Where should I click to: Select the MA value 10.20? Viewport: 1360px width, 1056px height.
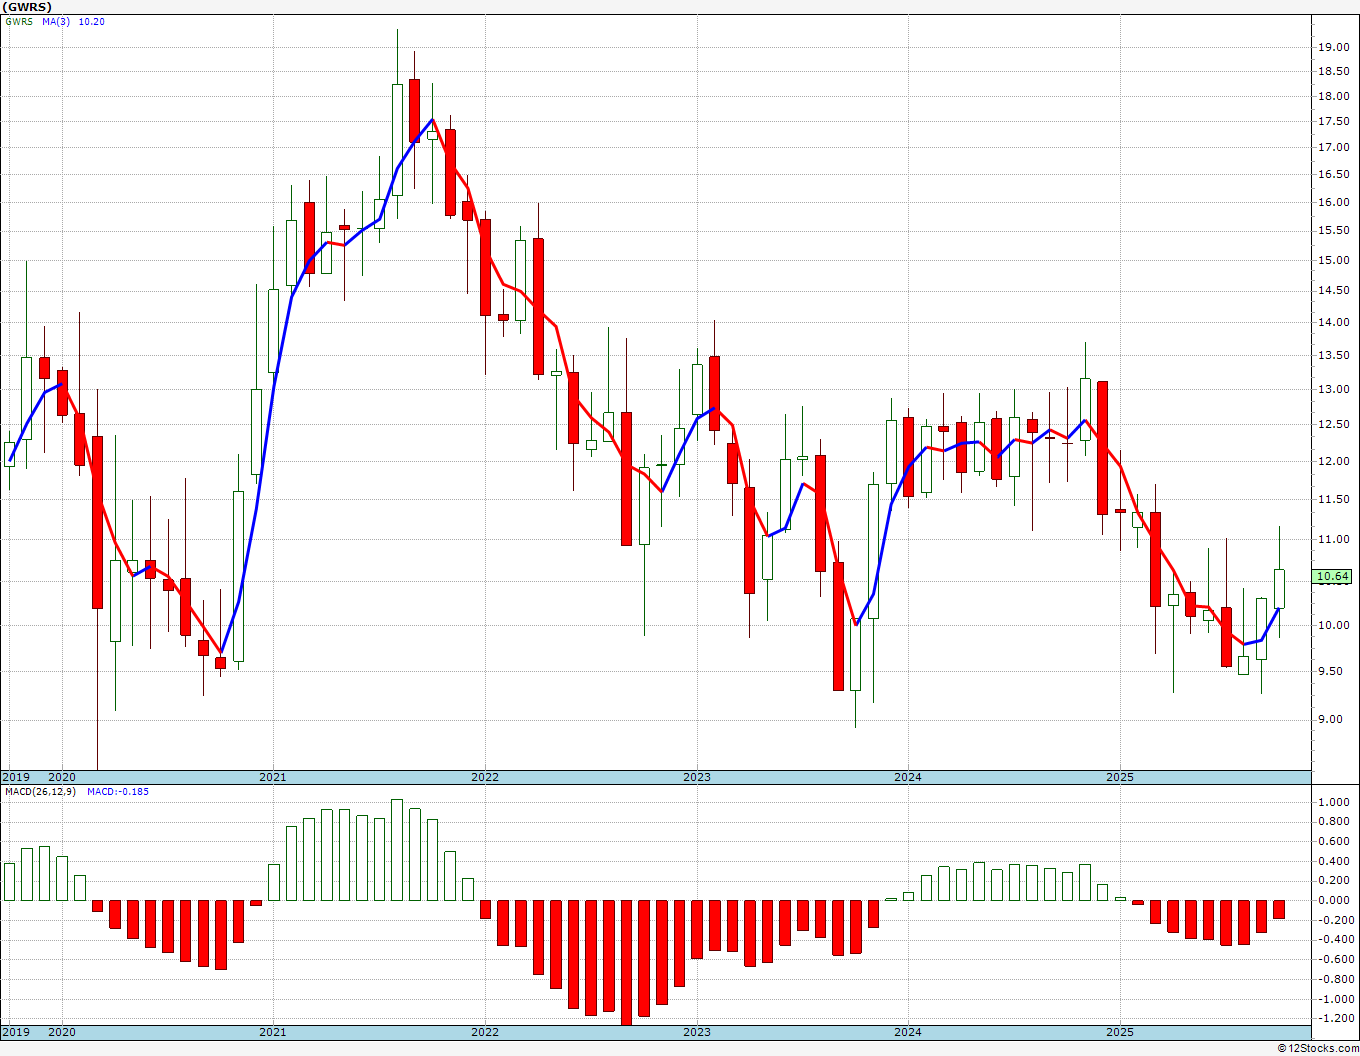tap(91, 21)
